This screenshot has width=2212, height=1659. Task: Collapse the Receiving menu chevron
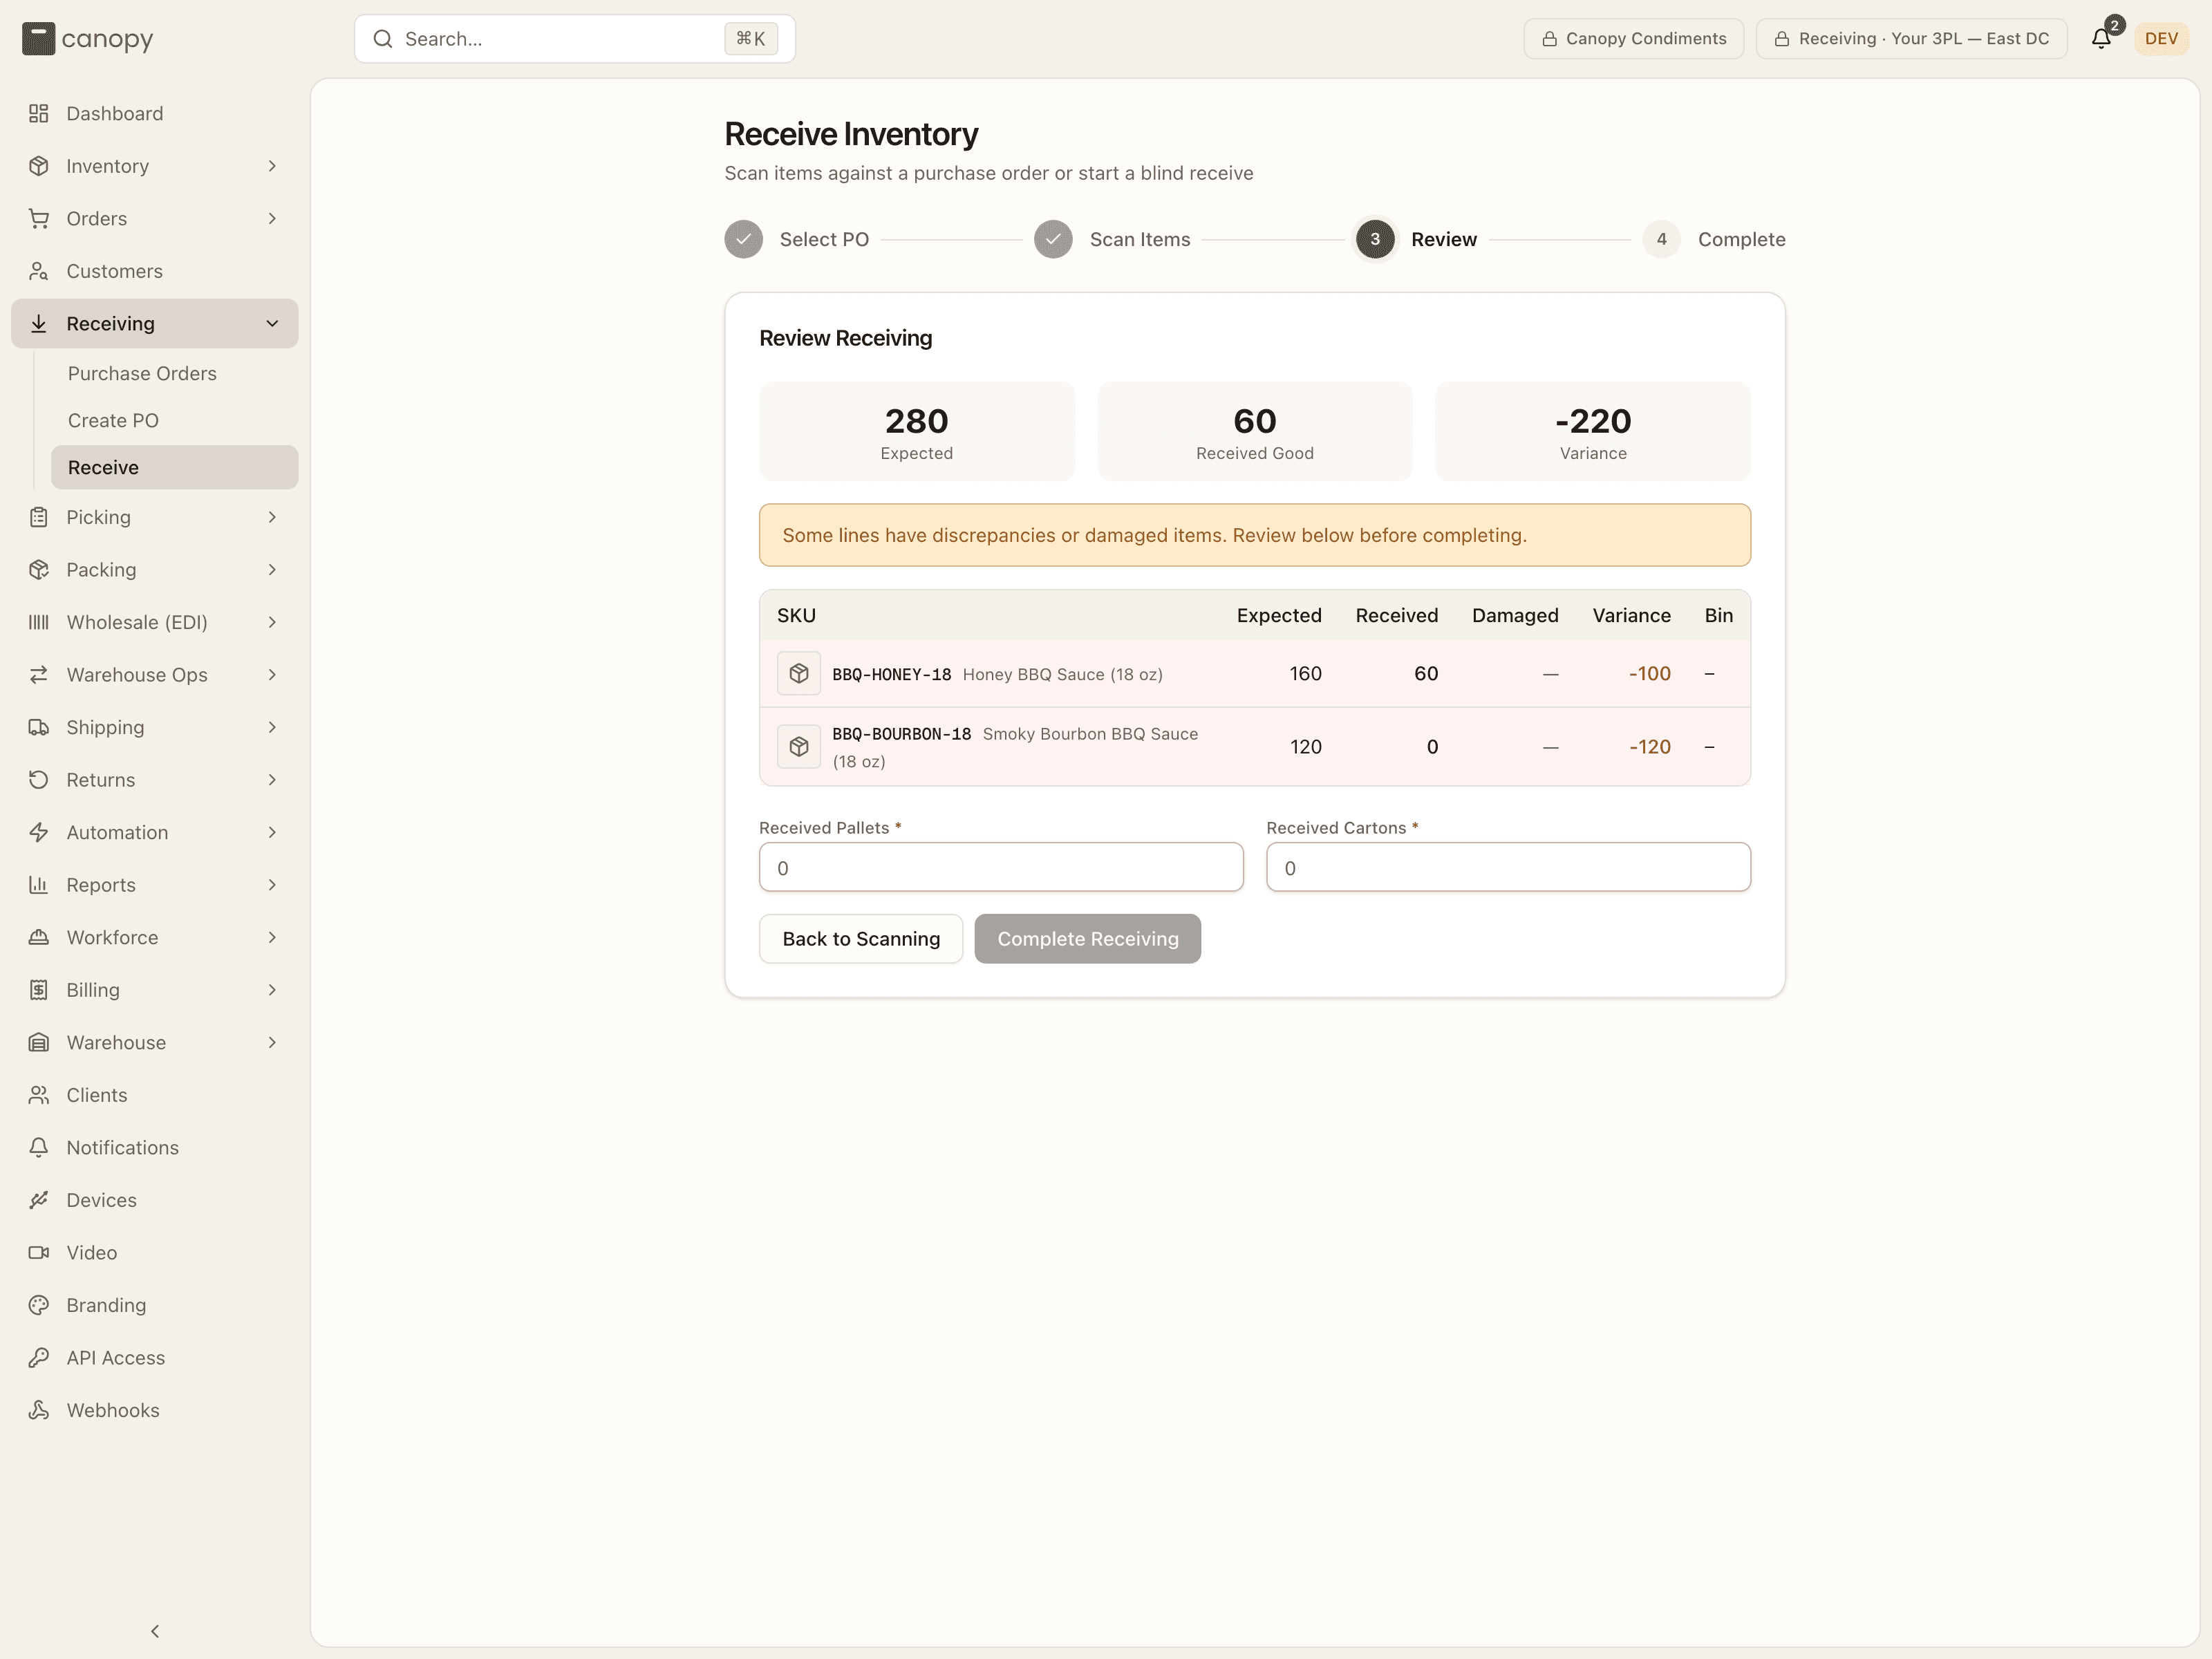[272, 323]
